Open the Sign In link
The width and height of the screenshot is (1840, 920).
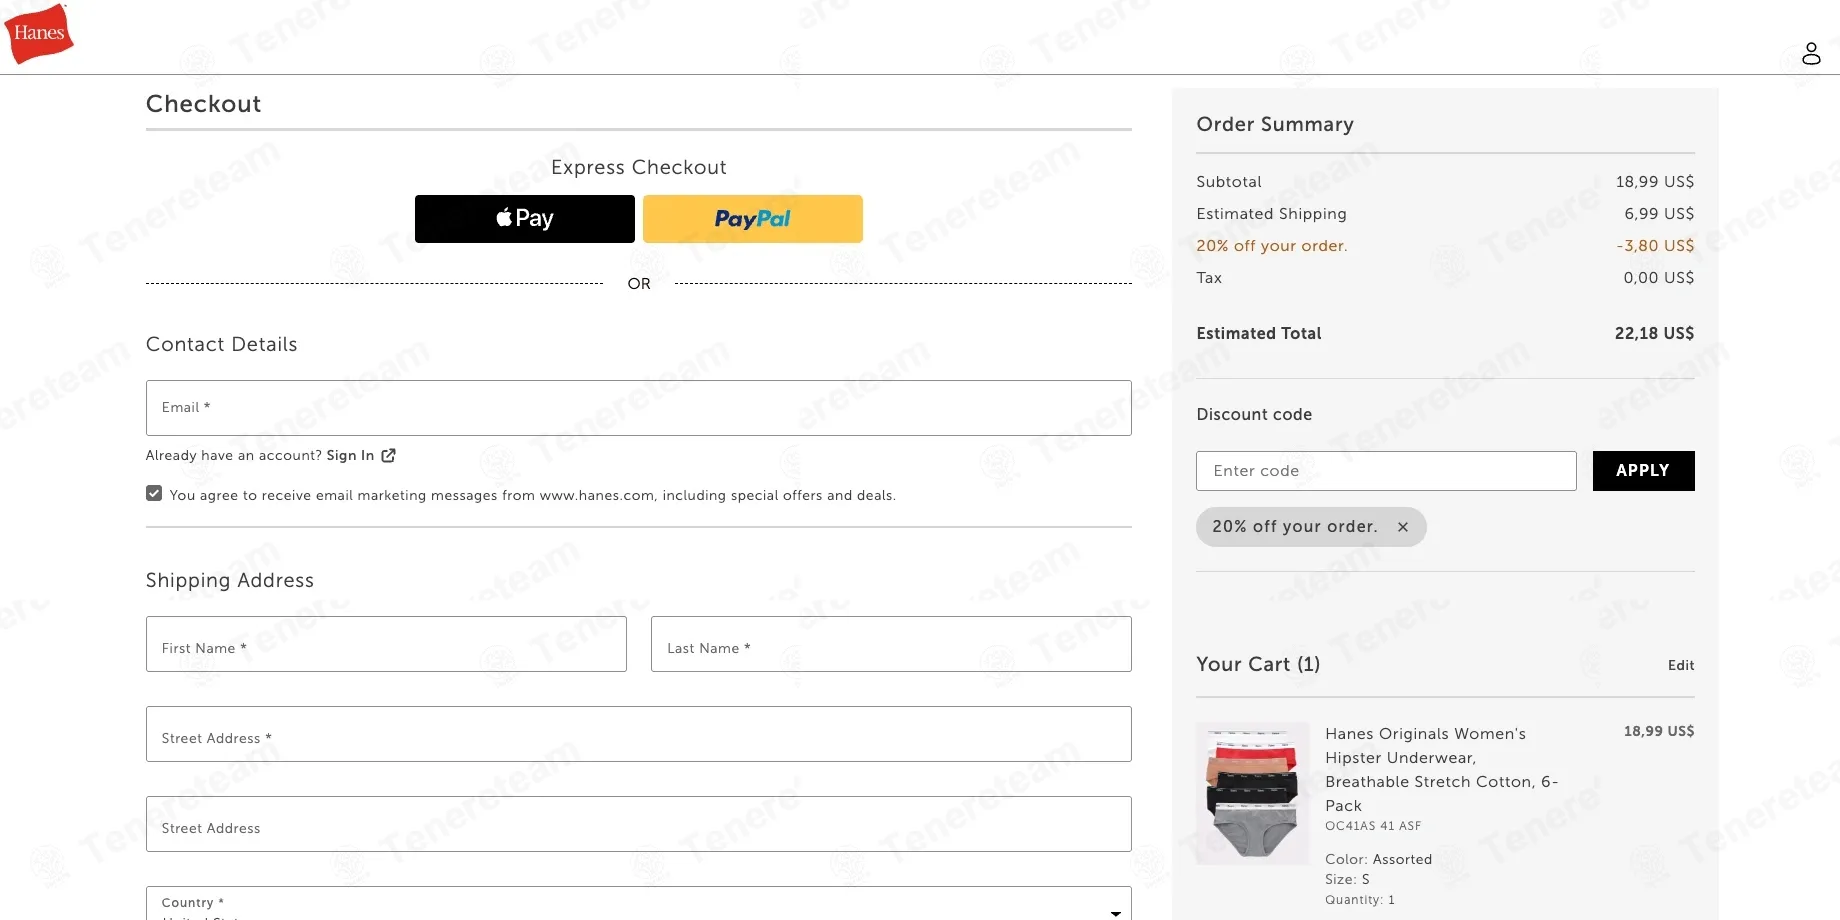coord(350,455)
